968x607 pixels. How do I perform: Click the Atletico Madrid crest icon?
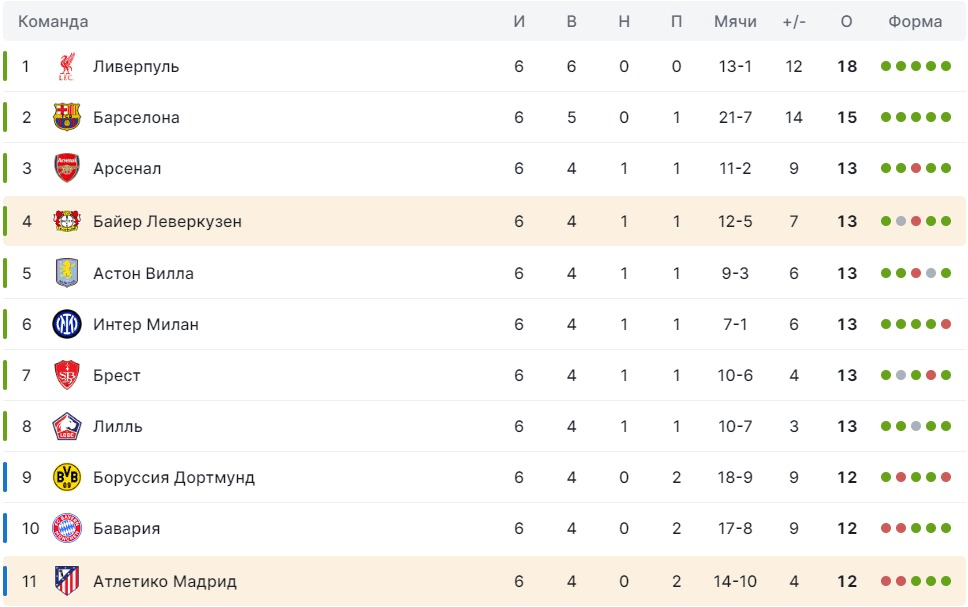click(x=67, y=581)
